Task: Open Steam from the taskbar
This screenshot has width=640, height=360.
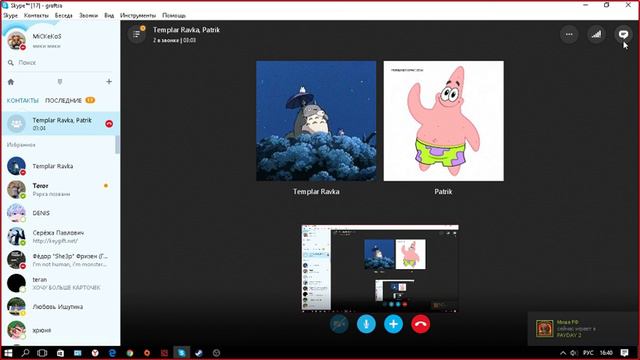Action: [x=199, y=353]
